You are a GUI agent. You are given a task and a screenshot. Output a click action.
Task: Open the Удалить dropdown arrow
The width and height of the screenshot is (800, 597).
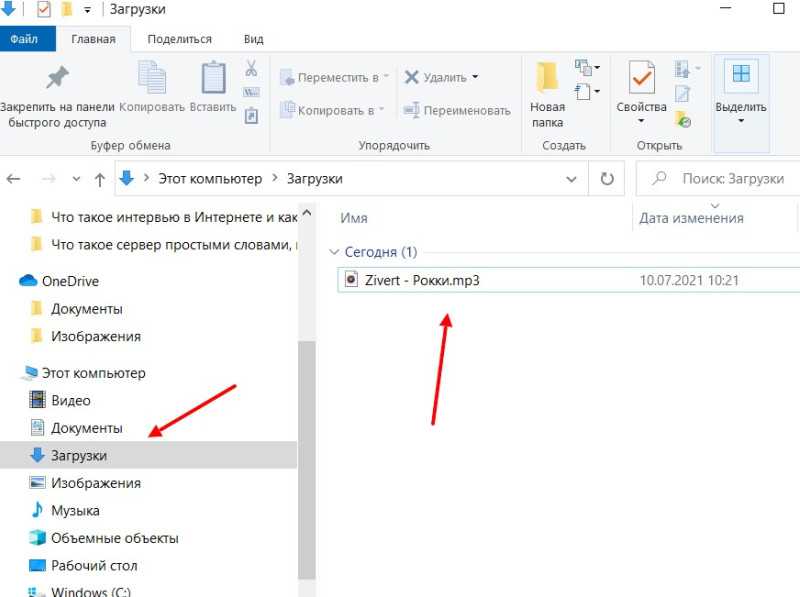coord(475,77)
